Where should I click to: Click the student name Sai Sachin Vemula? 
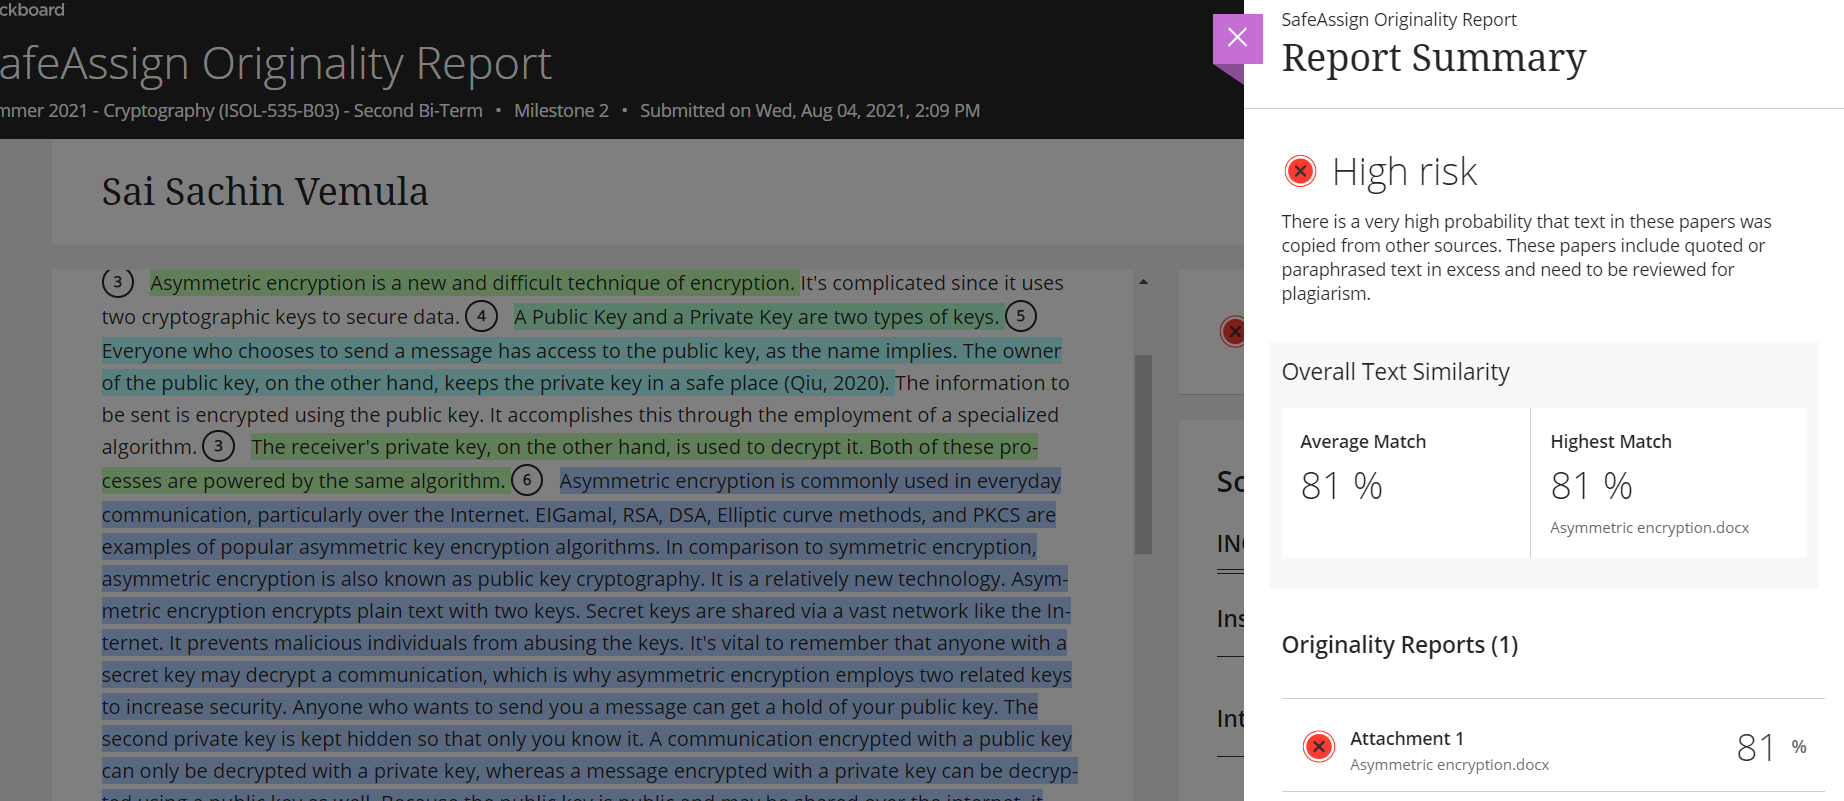[x=265, y=192]
